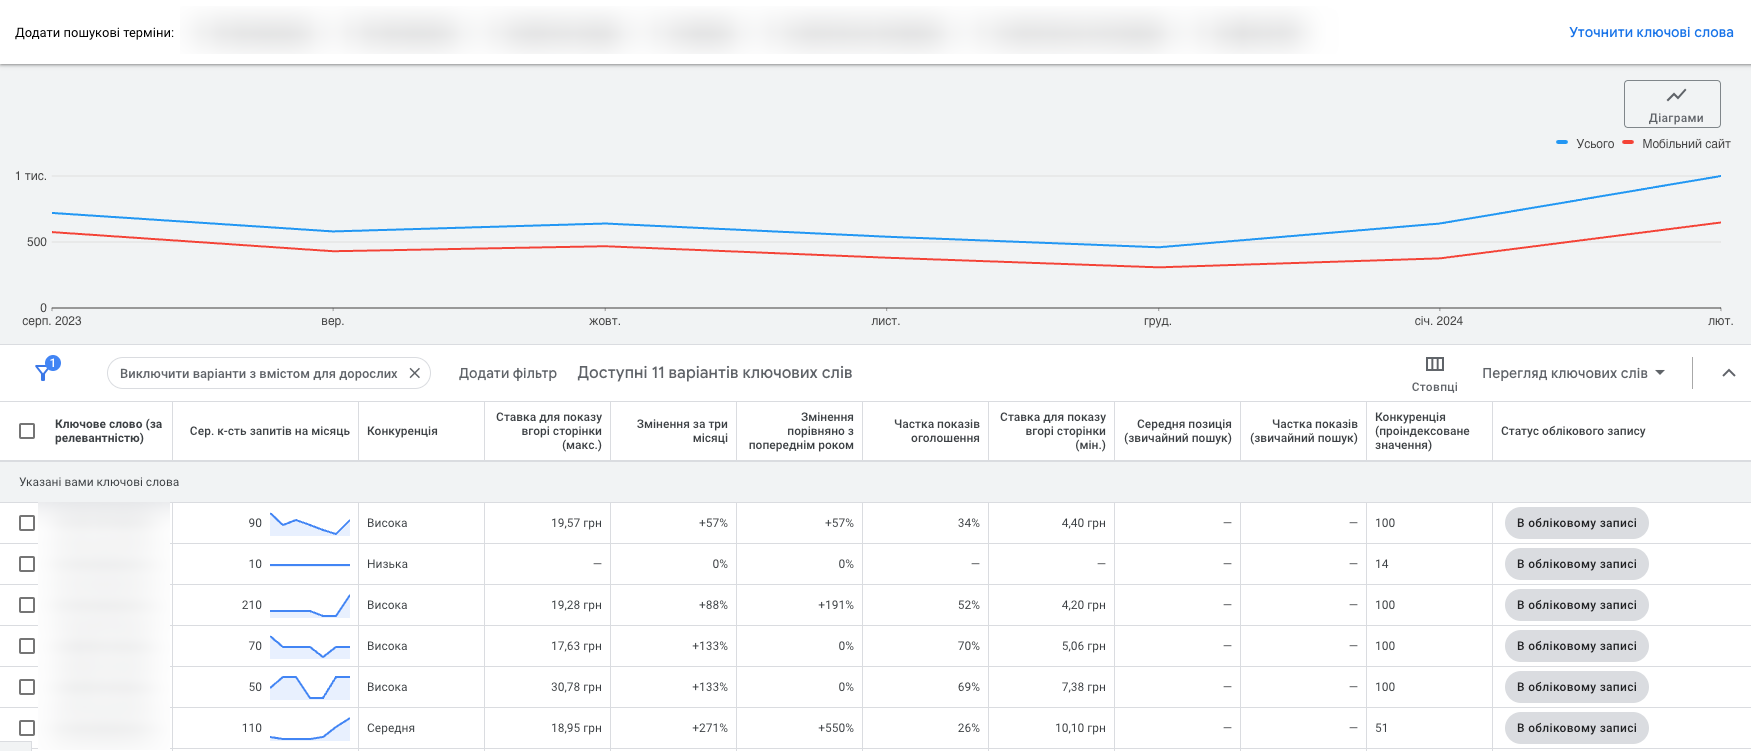Click the trend sparkline for 90 searches row
1751x751 pixels.
310,523
